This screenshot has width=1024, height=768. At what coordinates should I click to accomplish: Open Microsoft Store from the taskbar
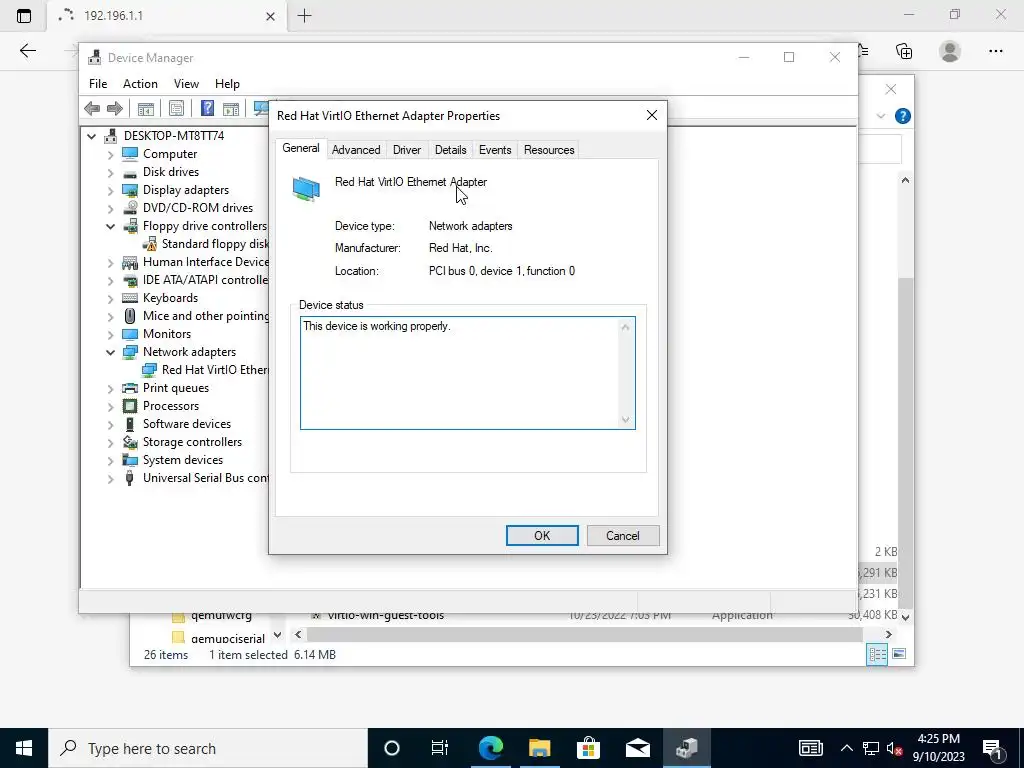tap(588, 748)
